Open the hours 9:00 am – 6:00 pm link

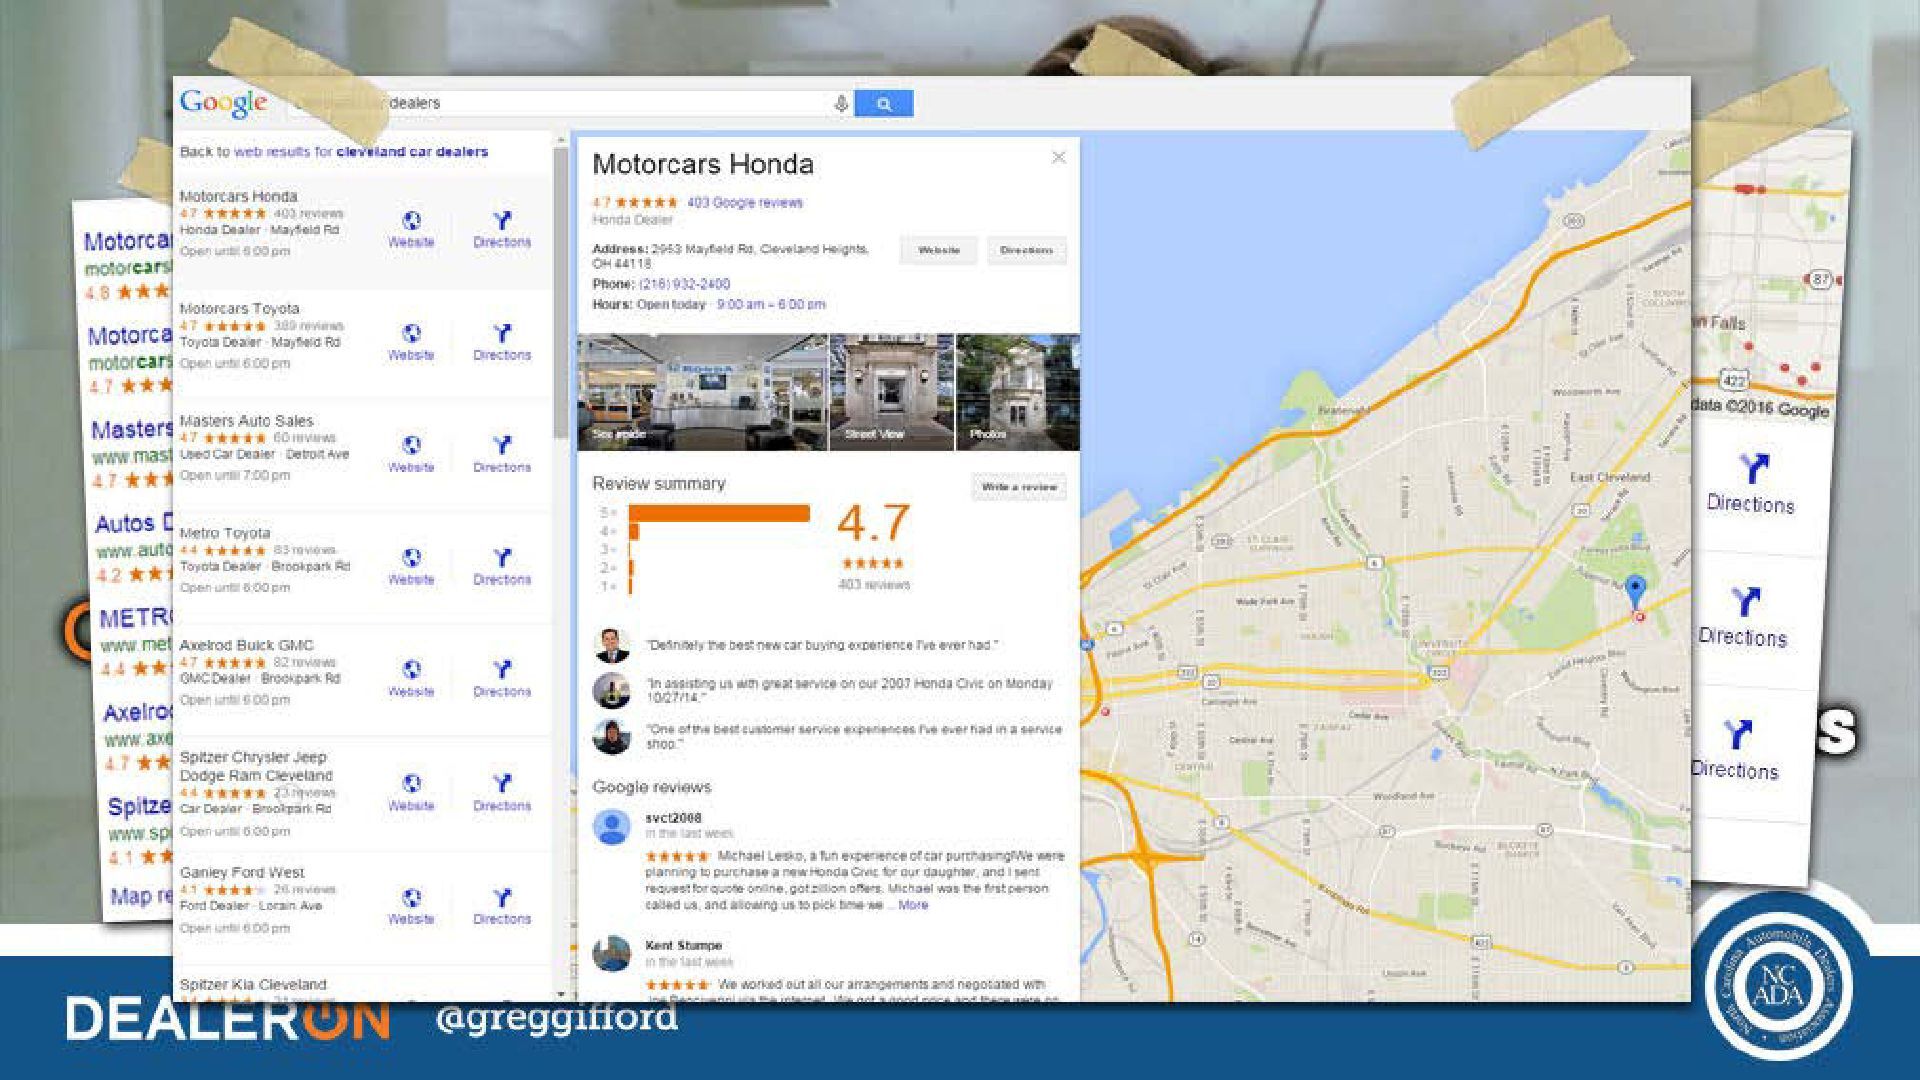point(771,304)
